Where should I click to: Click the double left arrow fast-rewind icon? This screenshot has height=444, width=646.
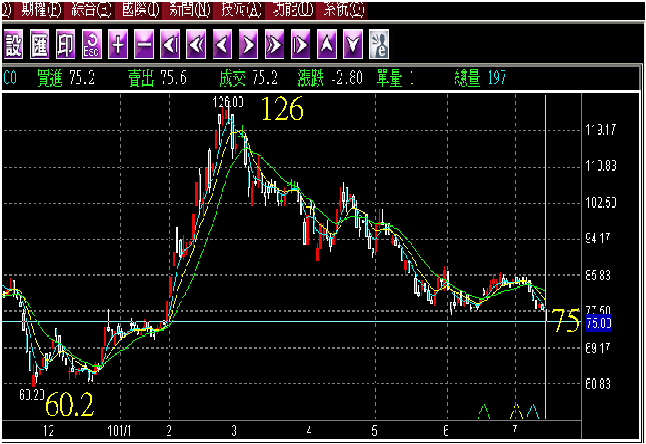click(x=196, y=45)
